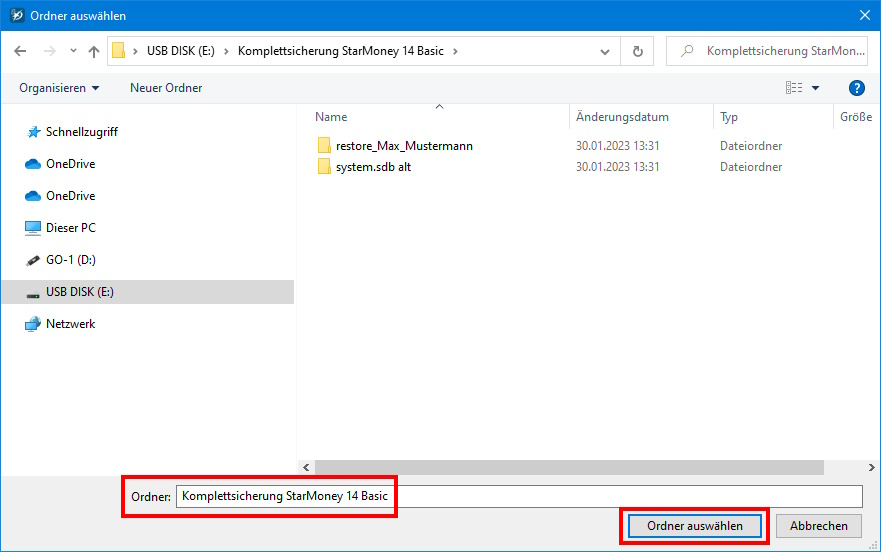
Task: Open Netzwerk in the sidebar
Action: click(x=70, y=324)
